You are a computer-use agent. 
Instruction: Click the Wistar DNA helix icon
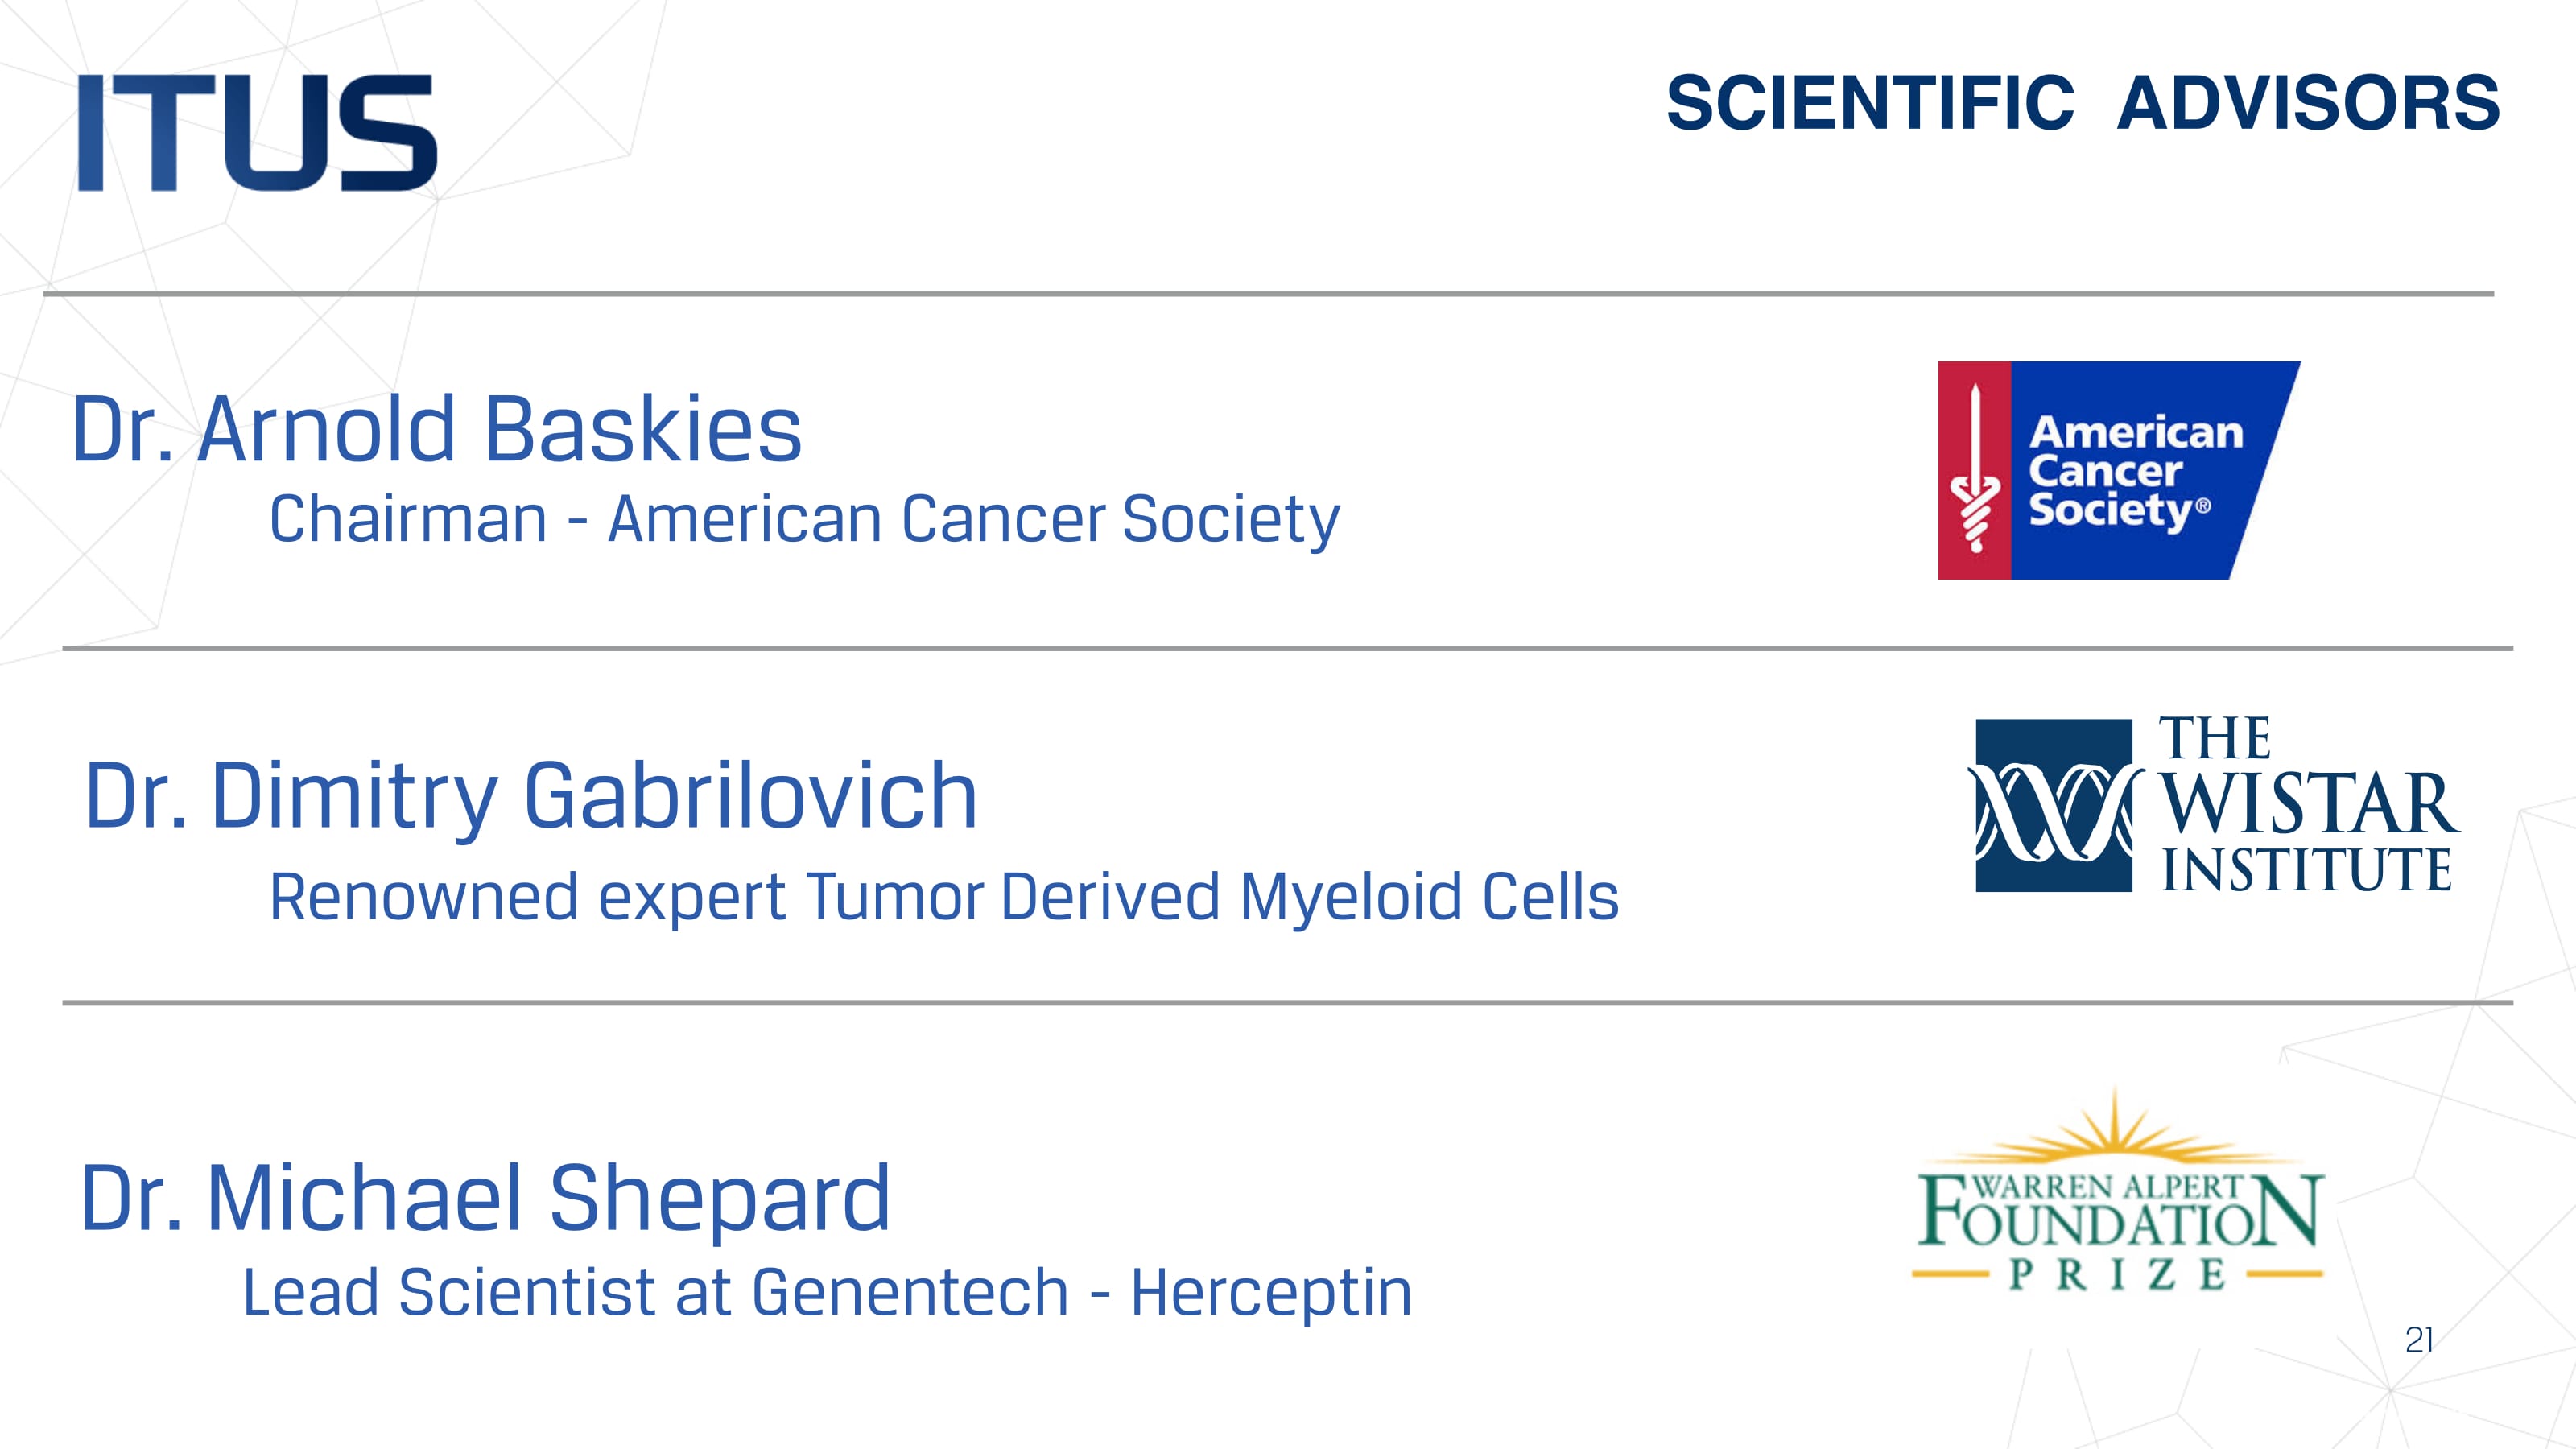[2052, 805]
